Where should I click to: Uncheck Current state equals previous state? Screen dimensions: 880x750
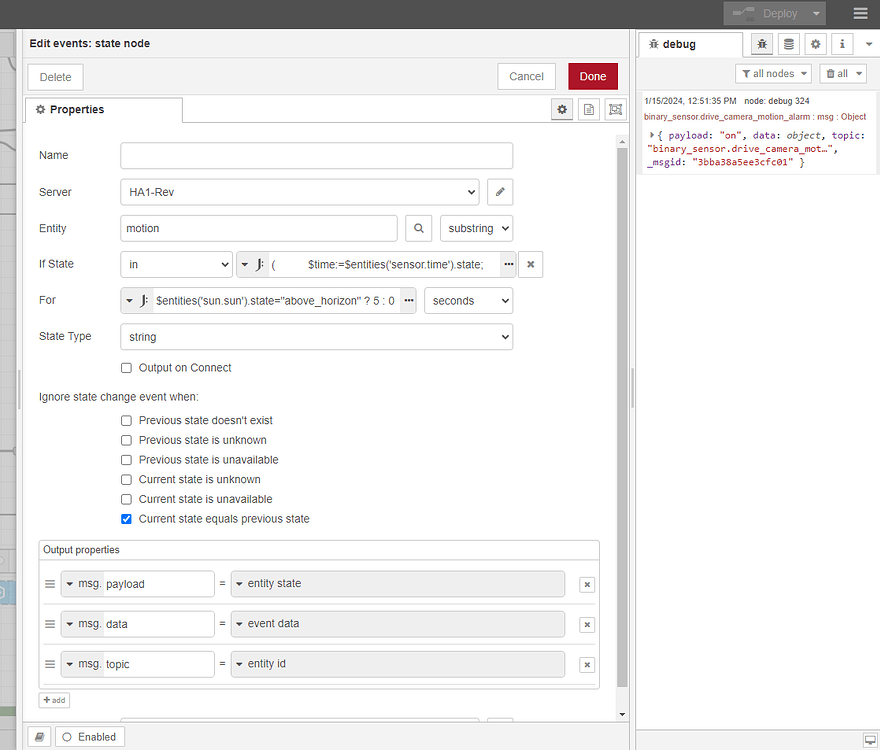coord(126,519)
